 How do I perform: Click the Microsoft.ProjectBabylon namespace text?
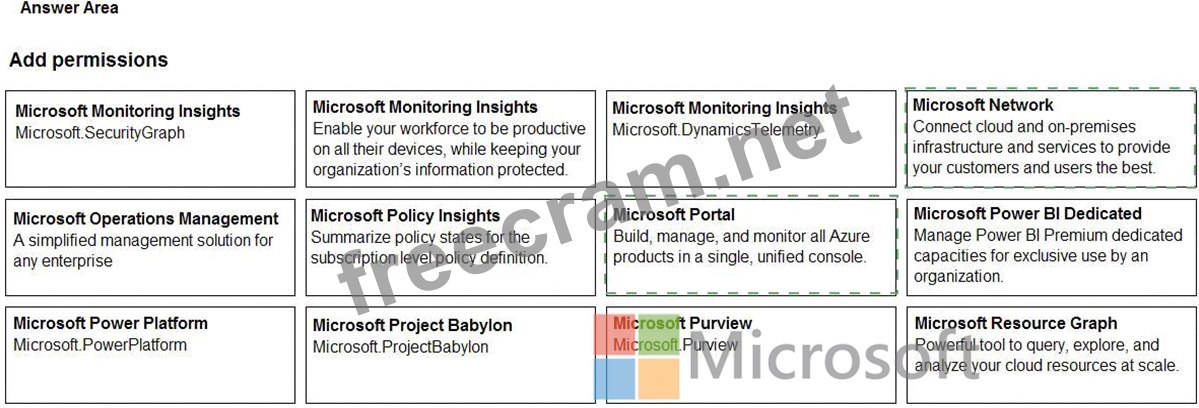400,347
